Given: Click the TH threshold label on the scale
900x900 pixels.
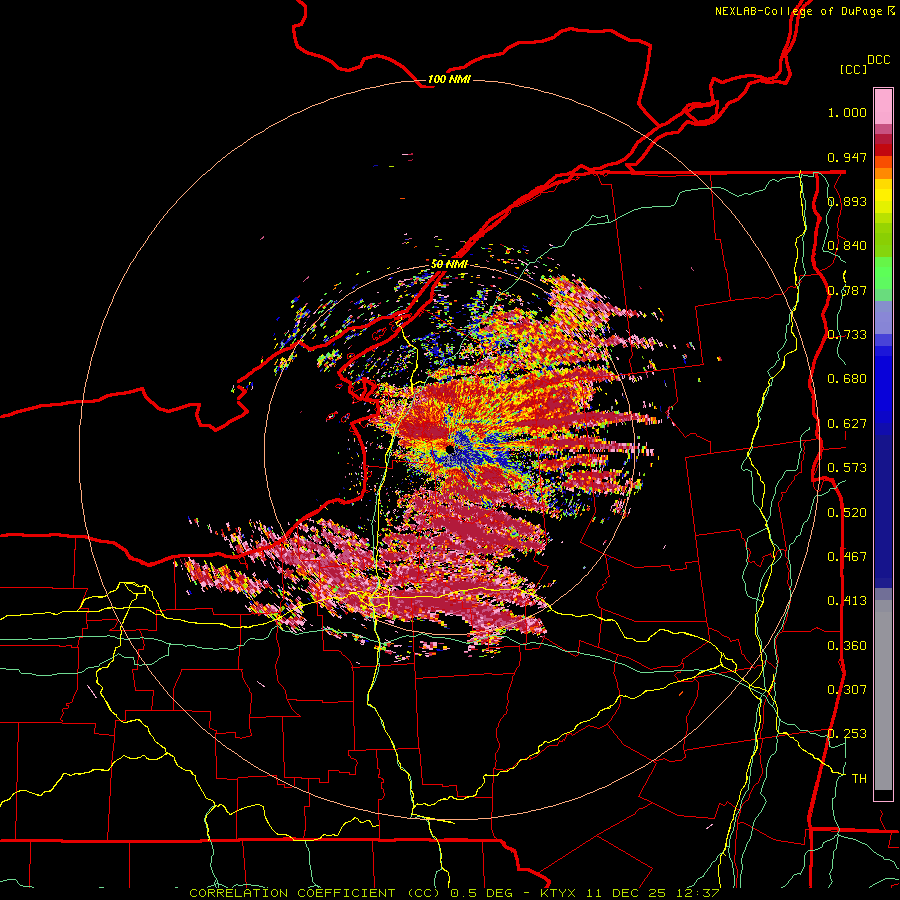Looking at the screenshot, I should [859, 779].
